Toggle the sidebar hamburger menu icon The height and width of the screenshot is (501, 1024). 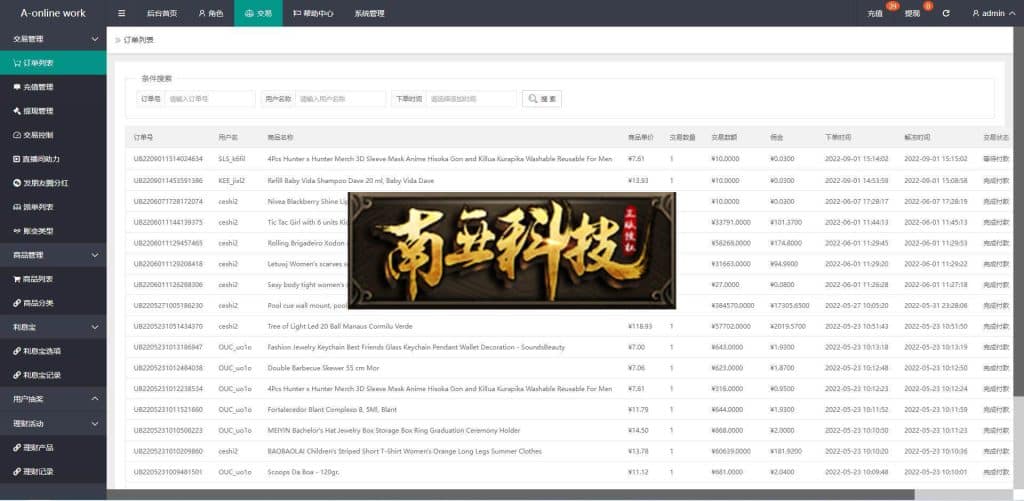[x=122, y=13]
